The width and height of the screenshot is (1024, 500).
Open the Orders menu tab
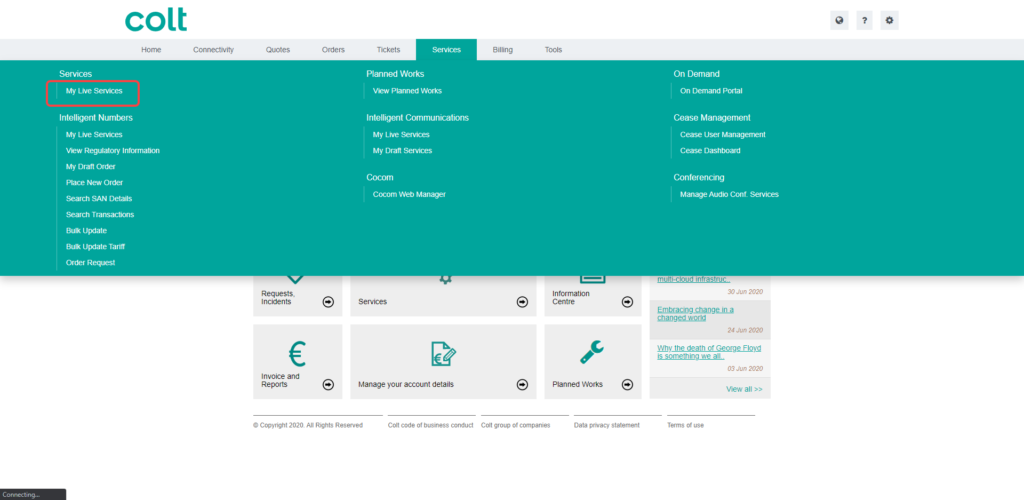click(333, 50)
